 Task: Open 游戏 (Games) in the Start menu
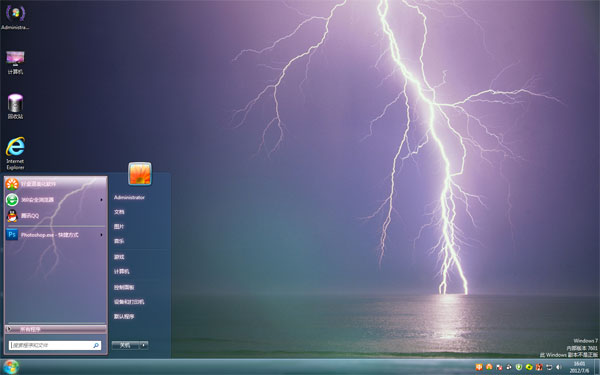119,257
